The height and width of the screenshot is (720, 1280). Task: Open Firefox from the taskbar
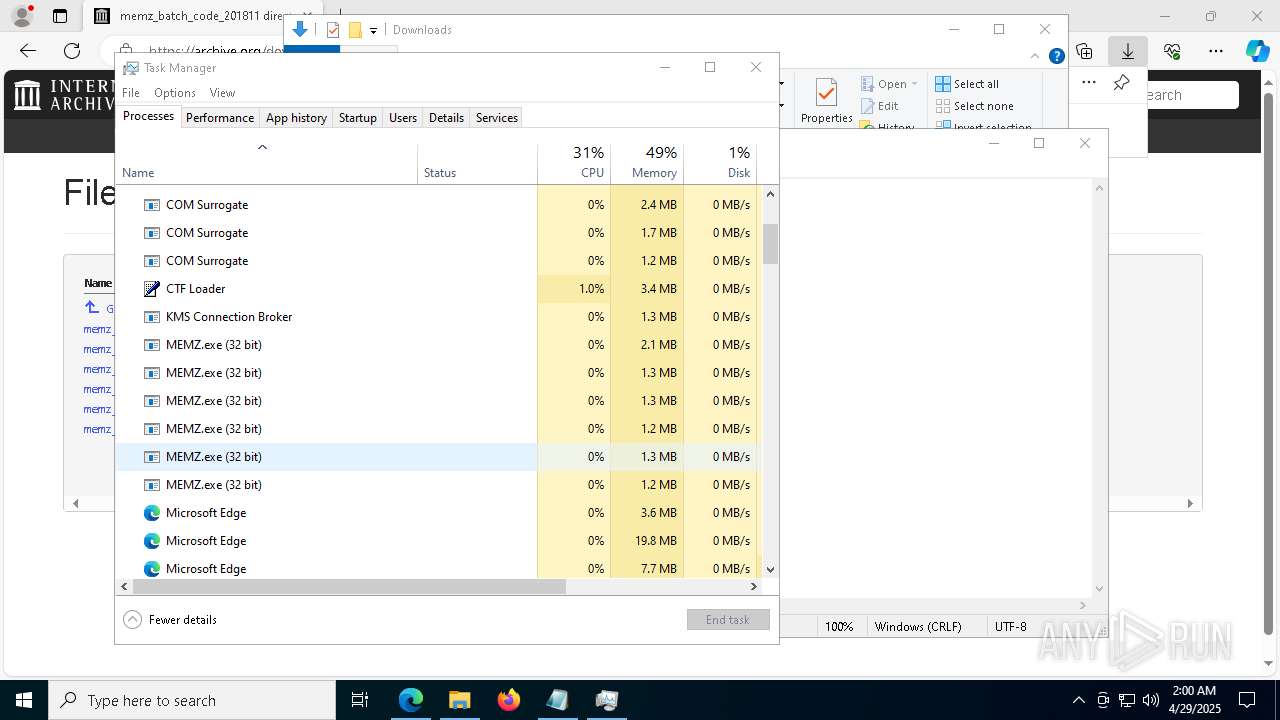(x=509, y=700)
